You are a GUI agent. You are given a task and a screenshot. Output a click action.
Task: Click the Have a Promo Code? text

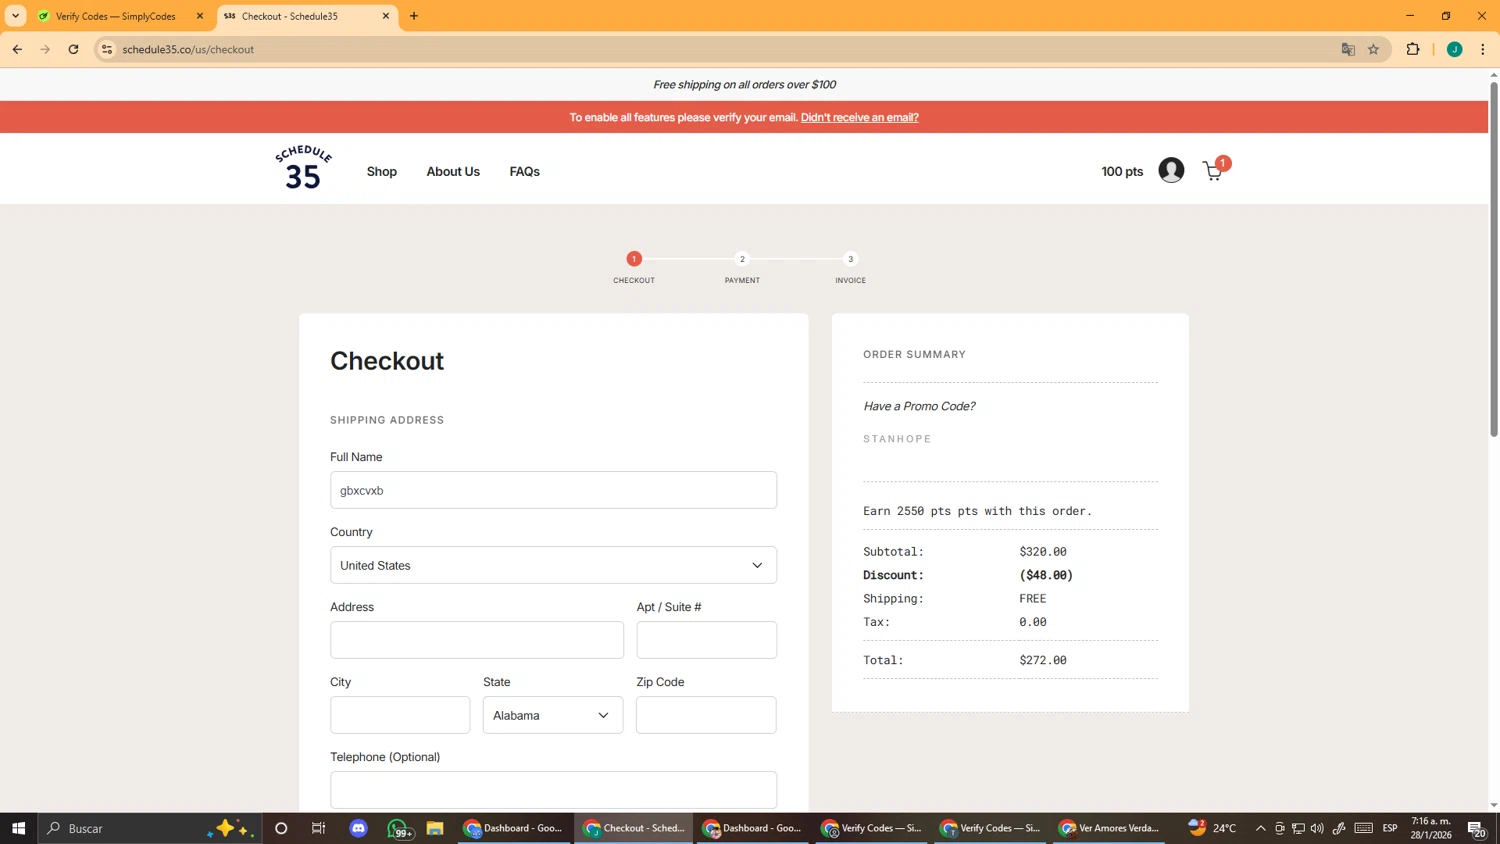tap(919, 406)
